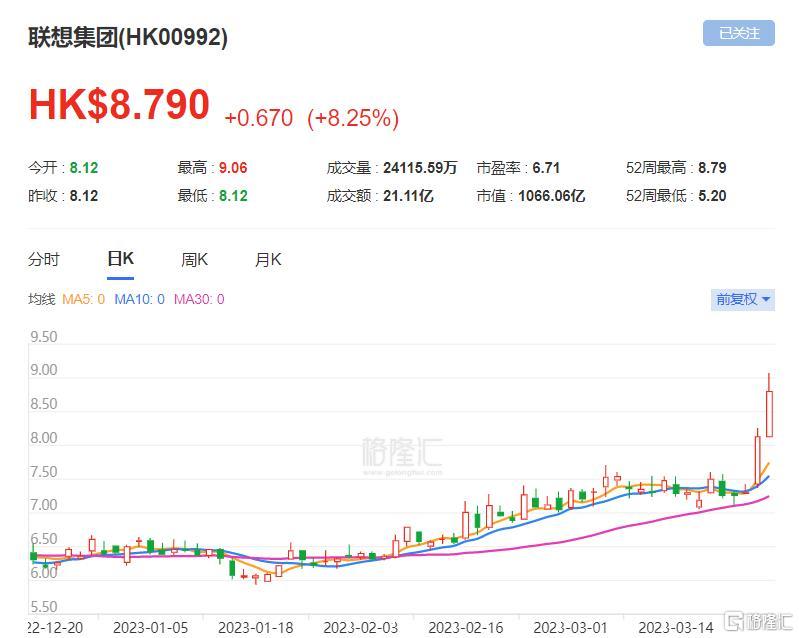Switch to the 分时 chart tab

click(x=44, y=259)
